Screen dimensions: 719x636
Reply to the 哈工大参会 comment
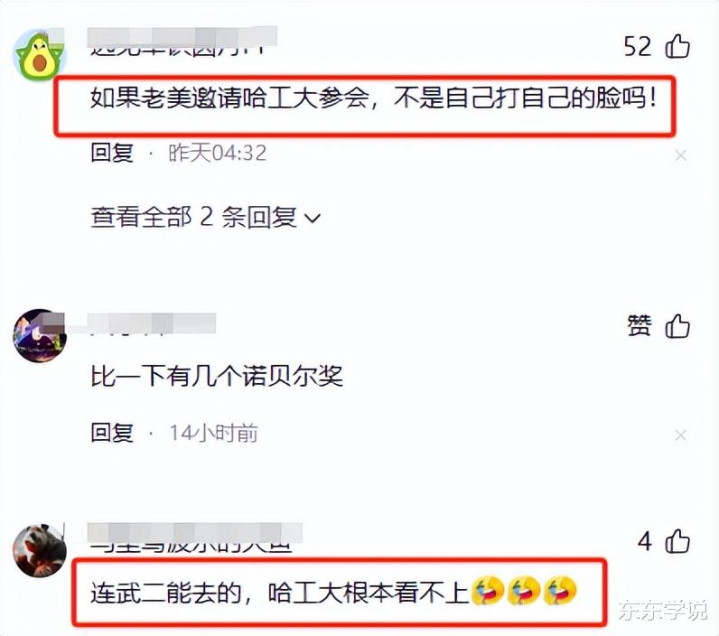pos(112,153)
